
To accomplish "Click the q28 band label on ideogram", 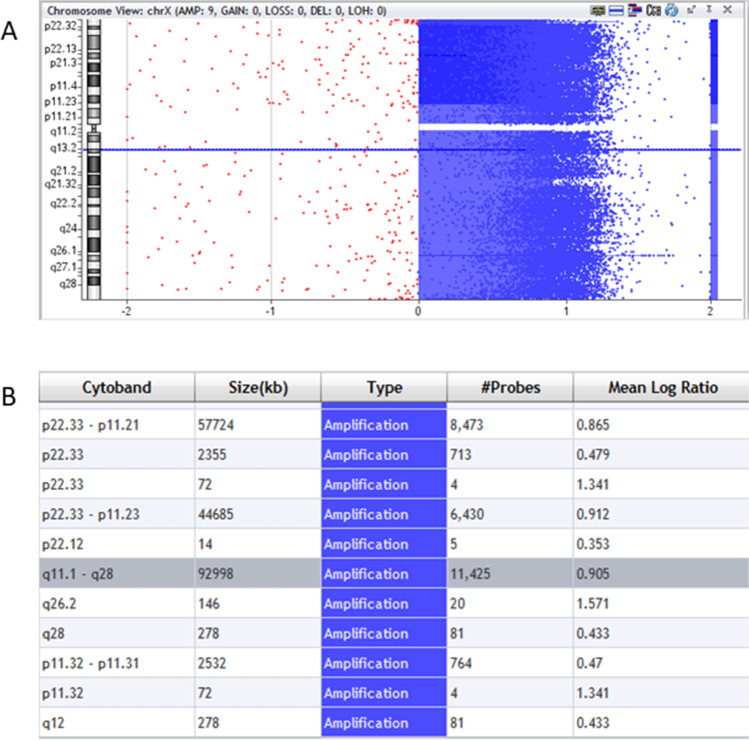I will click(x=68, y=284).
